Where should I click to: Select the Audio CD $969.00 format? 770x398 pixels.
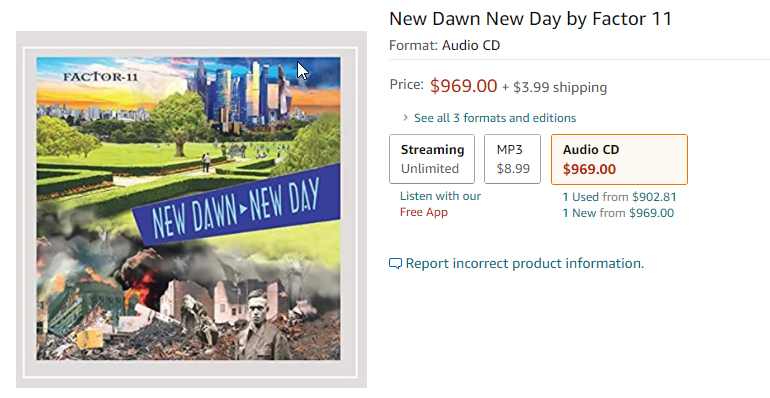619,159
